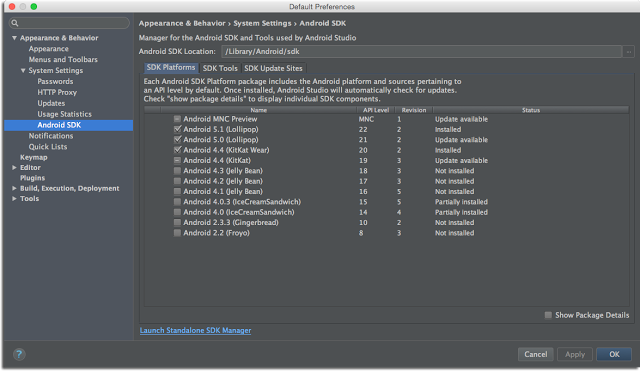
Task: Click 'Not installed' status for Android 2.2 (Froyo)
Action: coord(454,233)
